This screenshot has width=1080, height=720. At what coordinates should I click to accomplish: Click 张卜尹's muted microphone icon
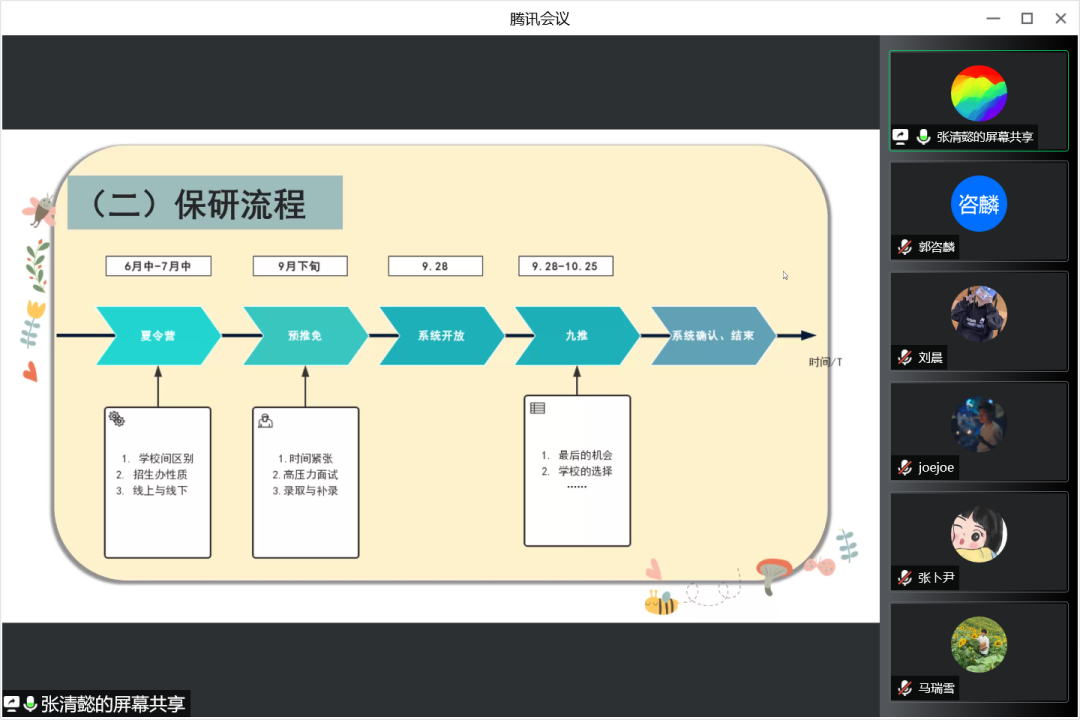point(905,577)
